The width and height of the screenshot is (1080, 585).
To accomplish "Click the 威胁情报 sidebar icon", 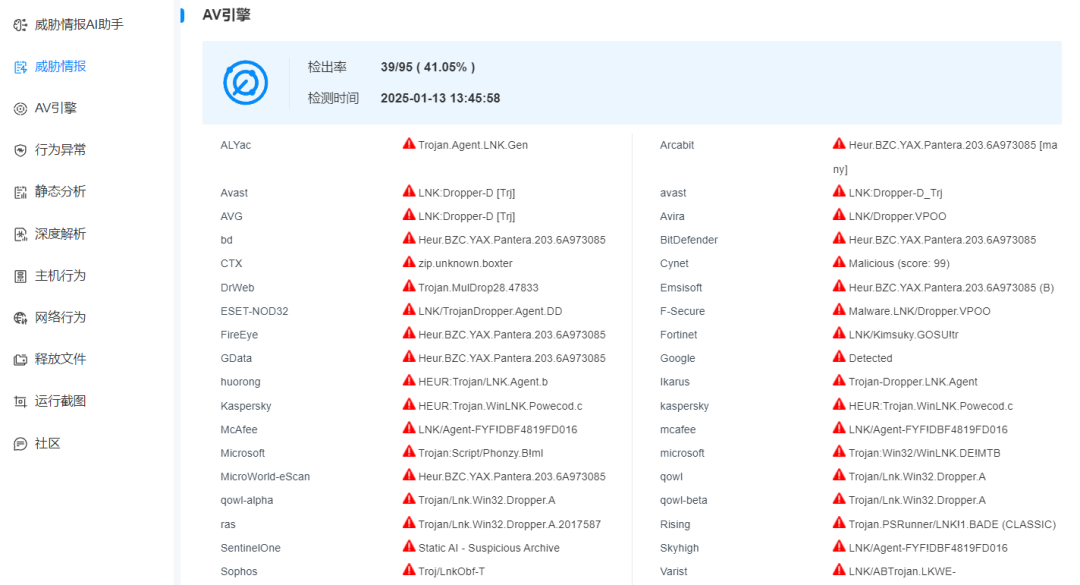I will tap(20, 67).
